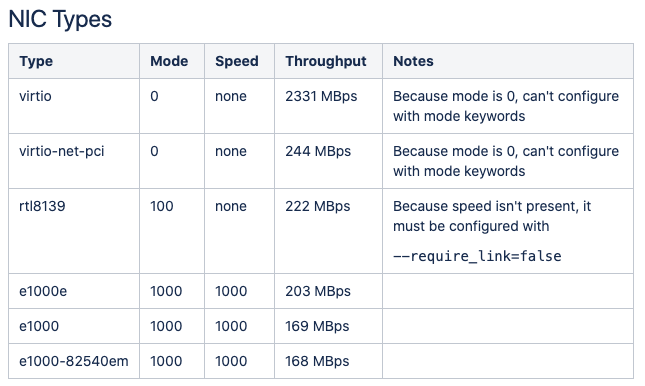Click the virtio note about mode keywords

click(506, 106)
